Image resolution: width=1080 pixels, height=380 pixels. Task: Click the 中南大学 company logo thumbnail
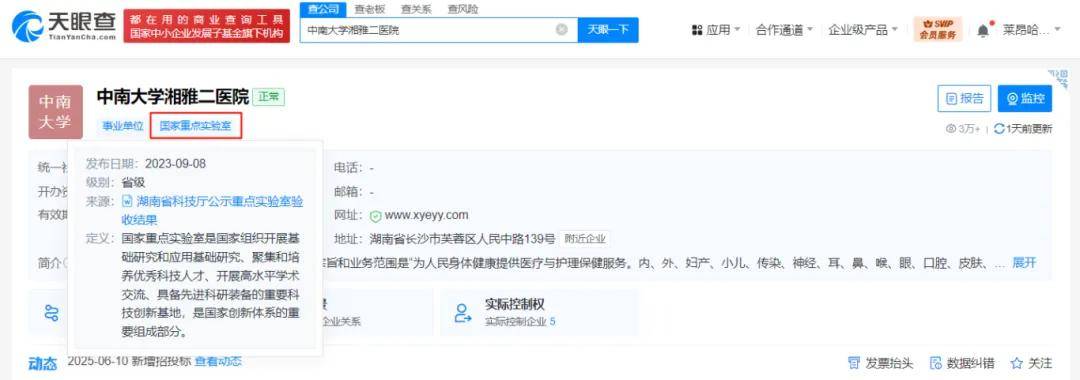pyautogui.click(x=55, y=112)
